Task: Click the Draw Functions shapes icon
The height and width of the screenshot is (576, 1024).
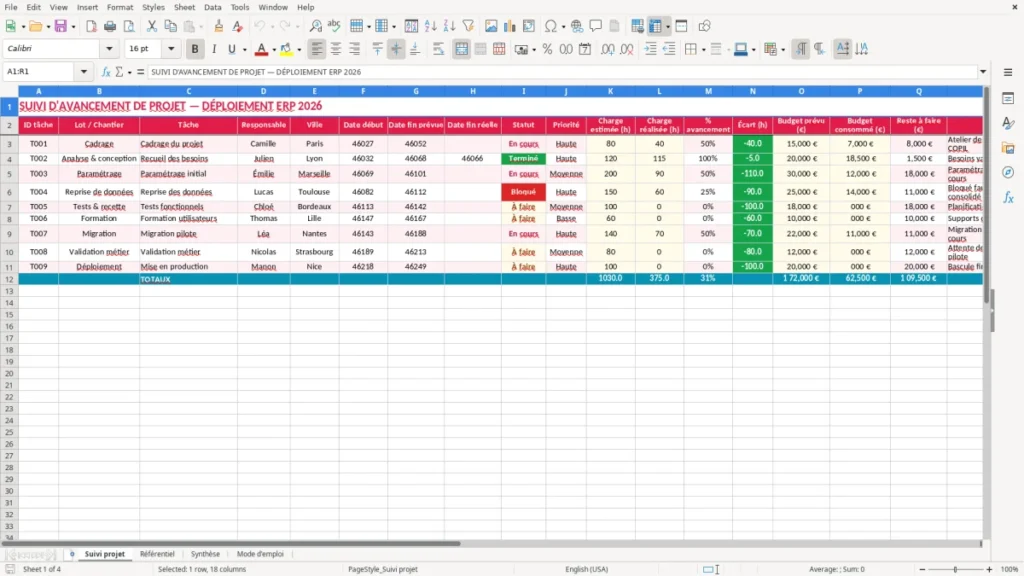Action: [x=704, y=26]
